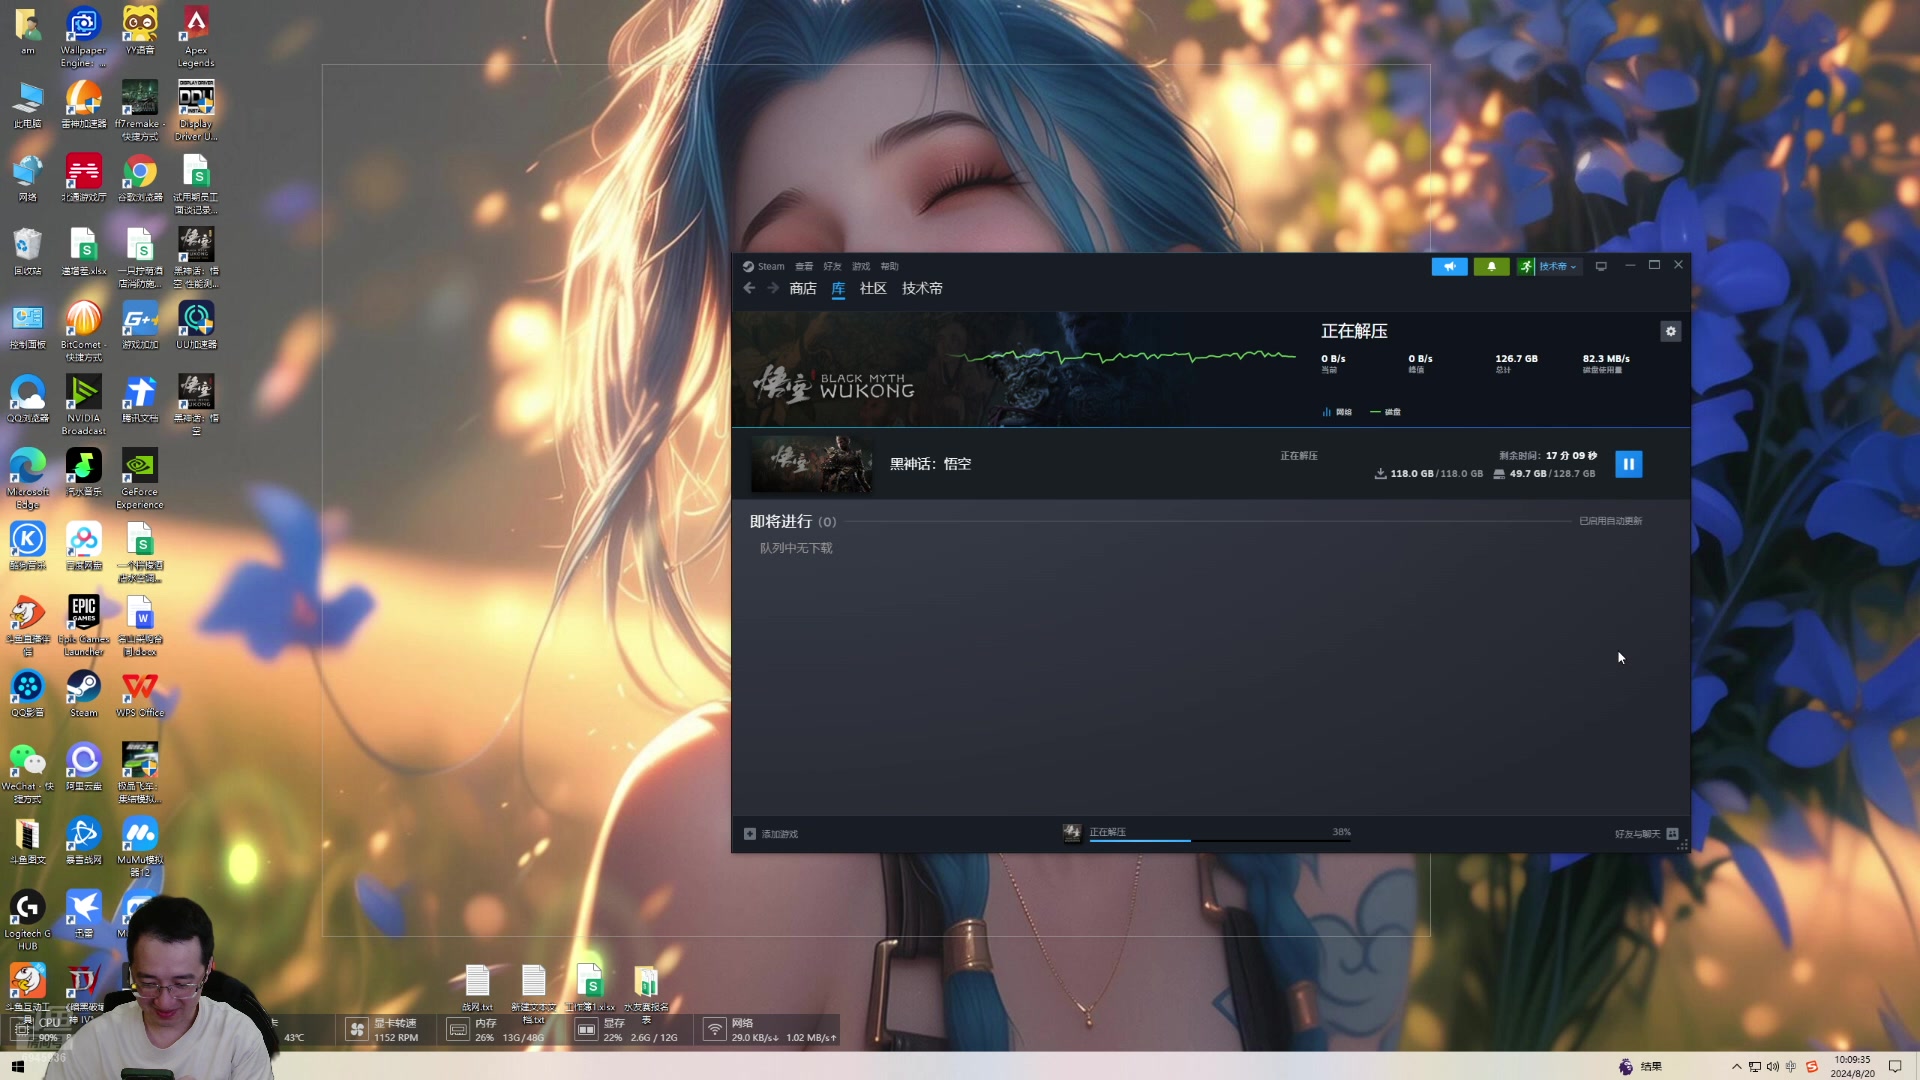1920x1080 pixels.
Task: Open the Steam desktop shortcut
Action: point(83,694)
